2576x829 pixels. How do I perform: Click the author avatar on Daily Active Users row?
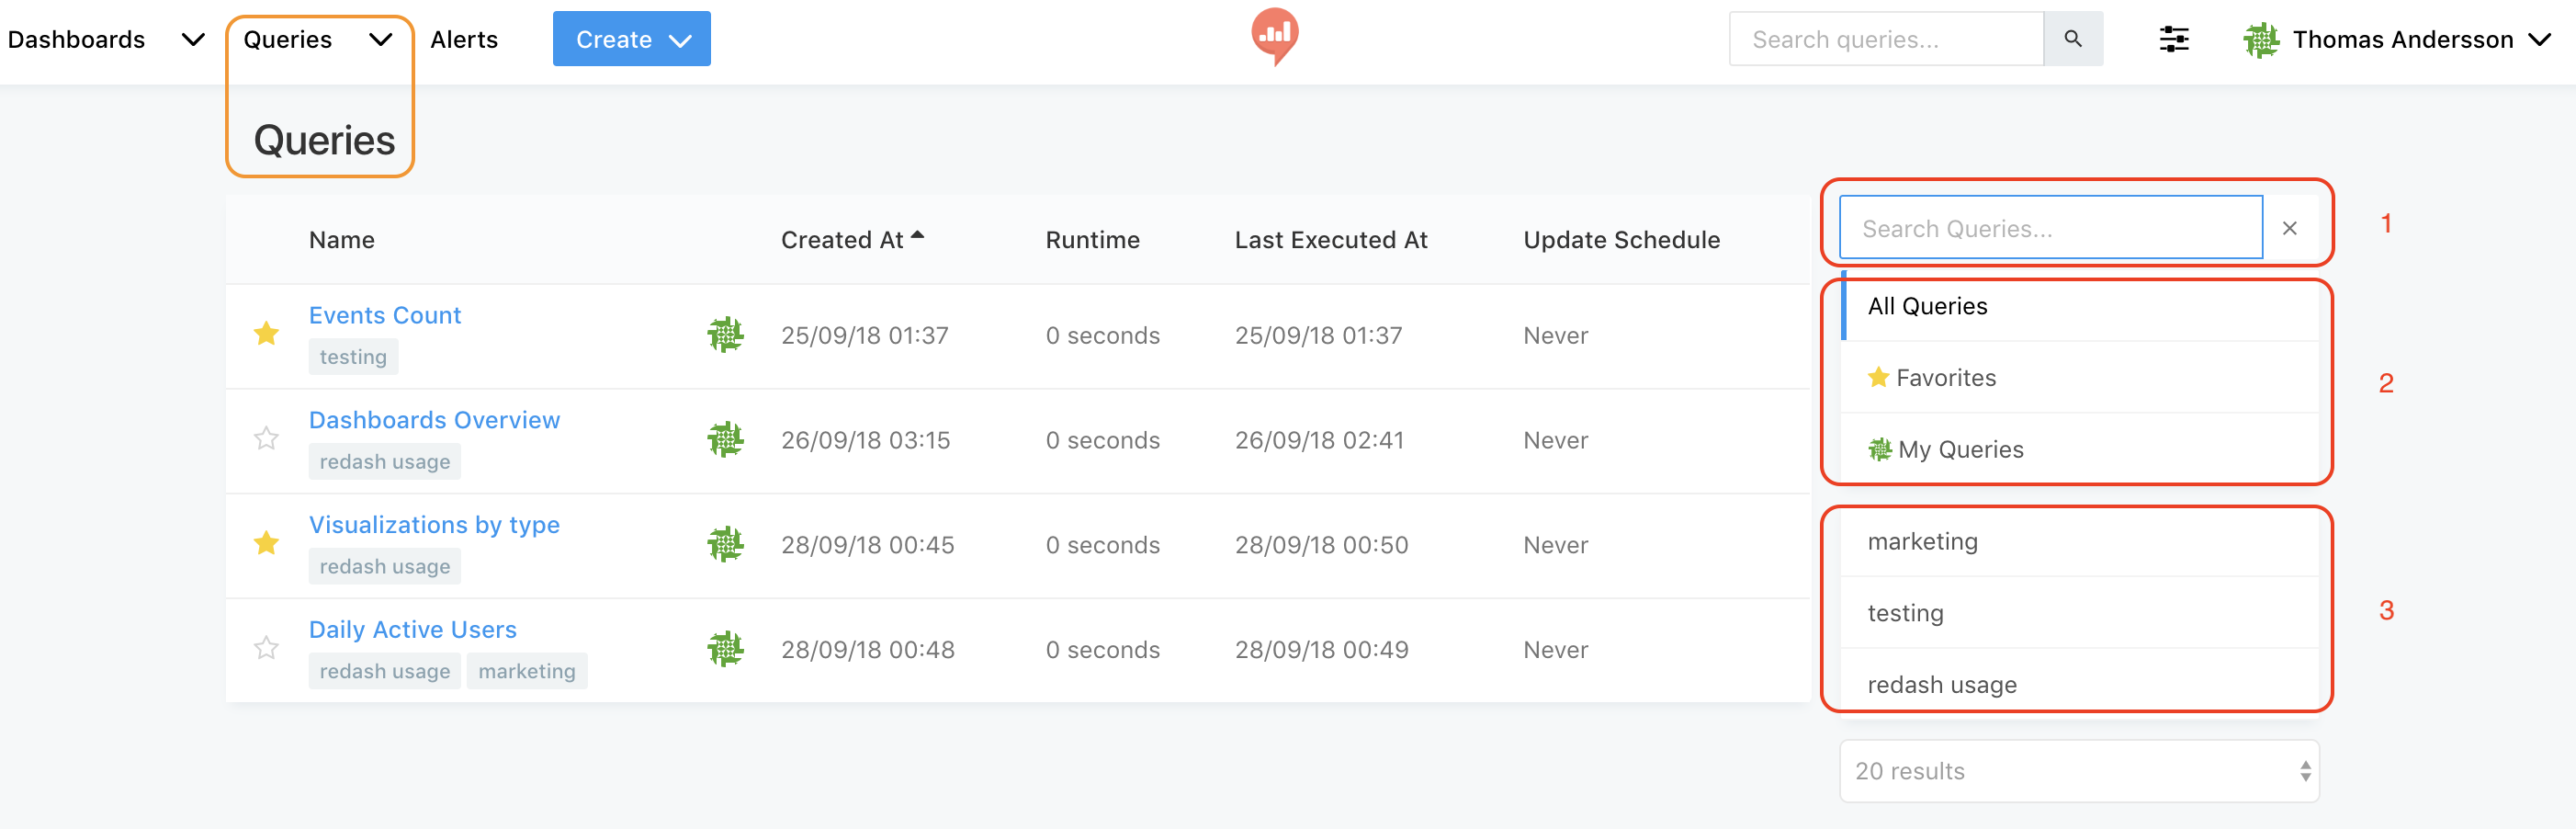726,649
